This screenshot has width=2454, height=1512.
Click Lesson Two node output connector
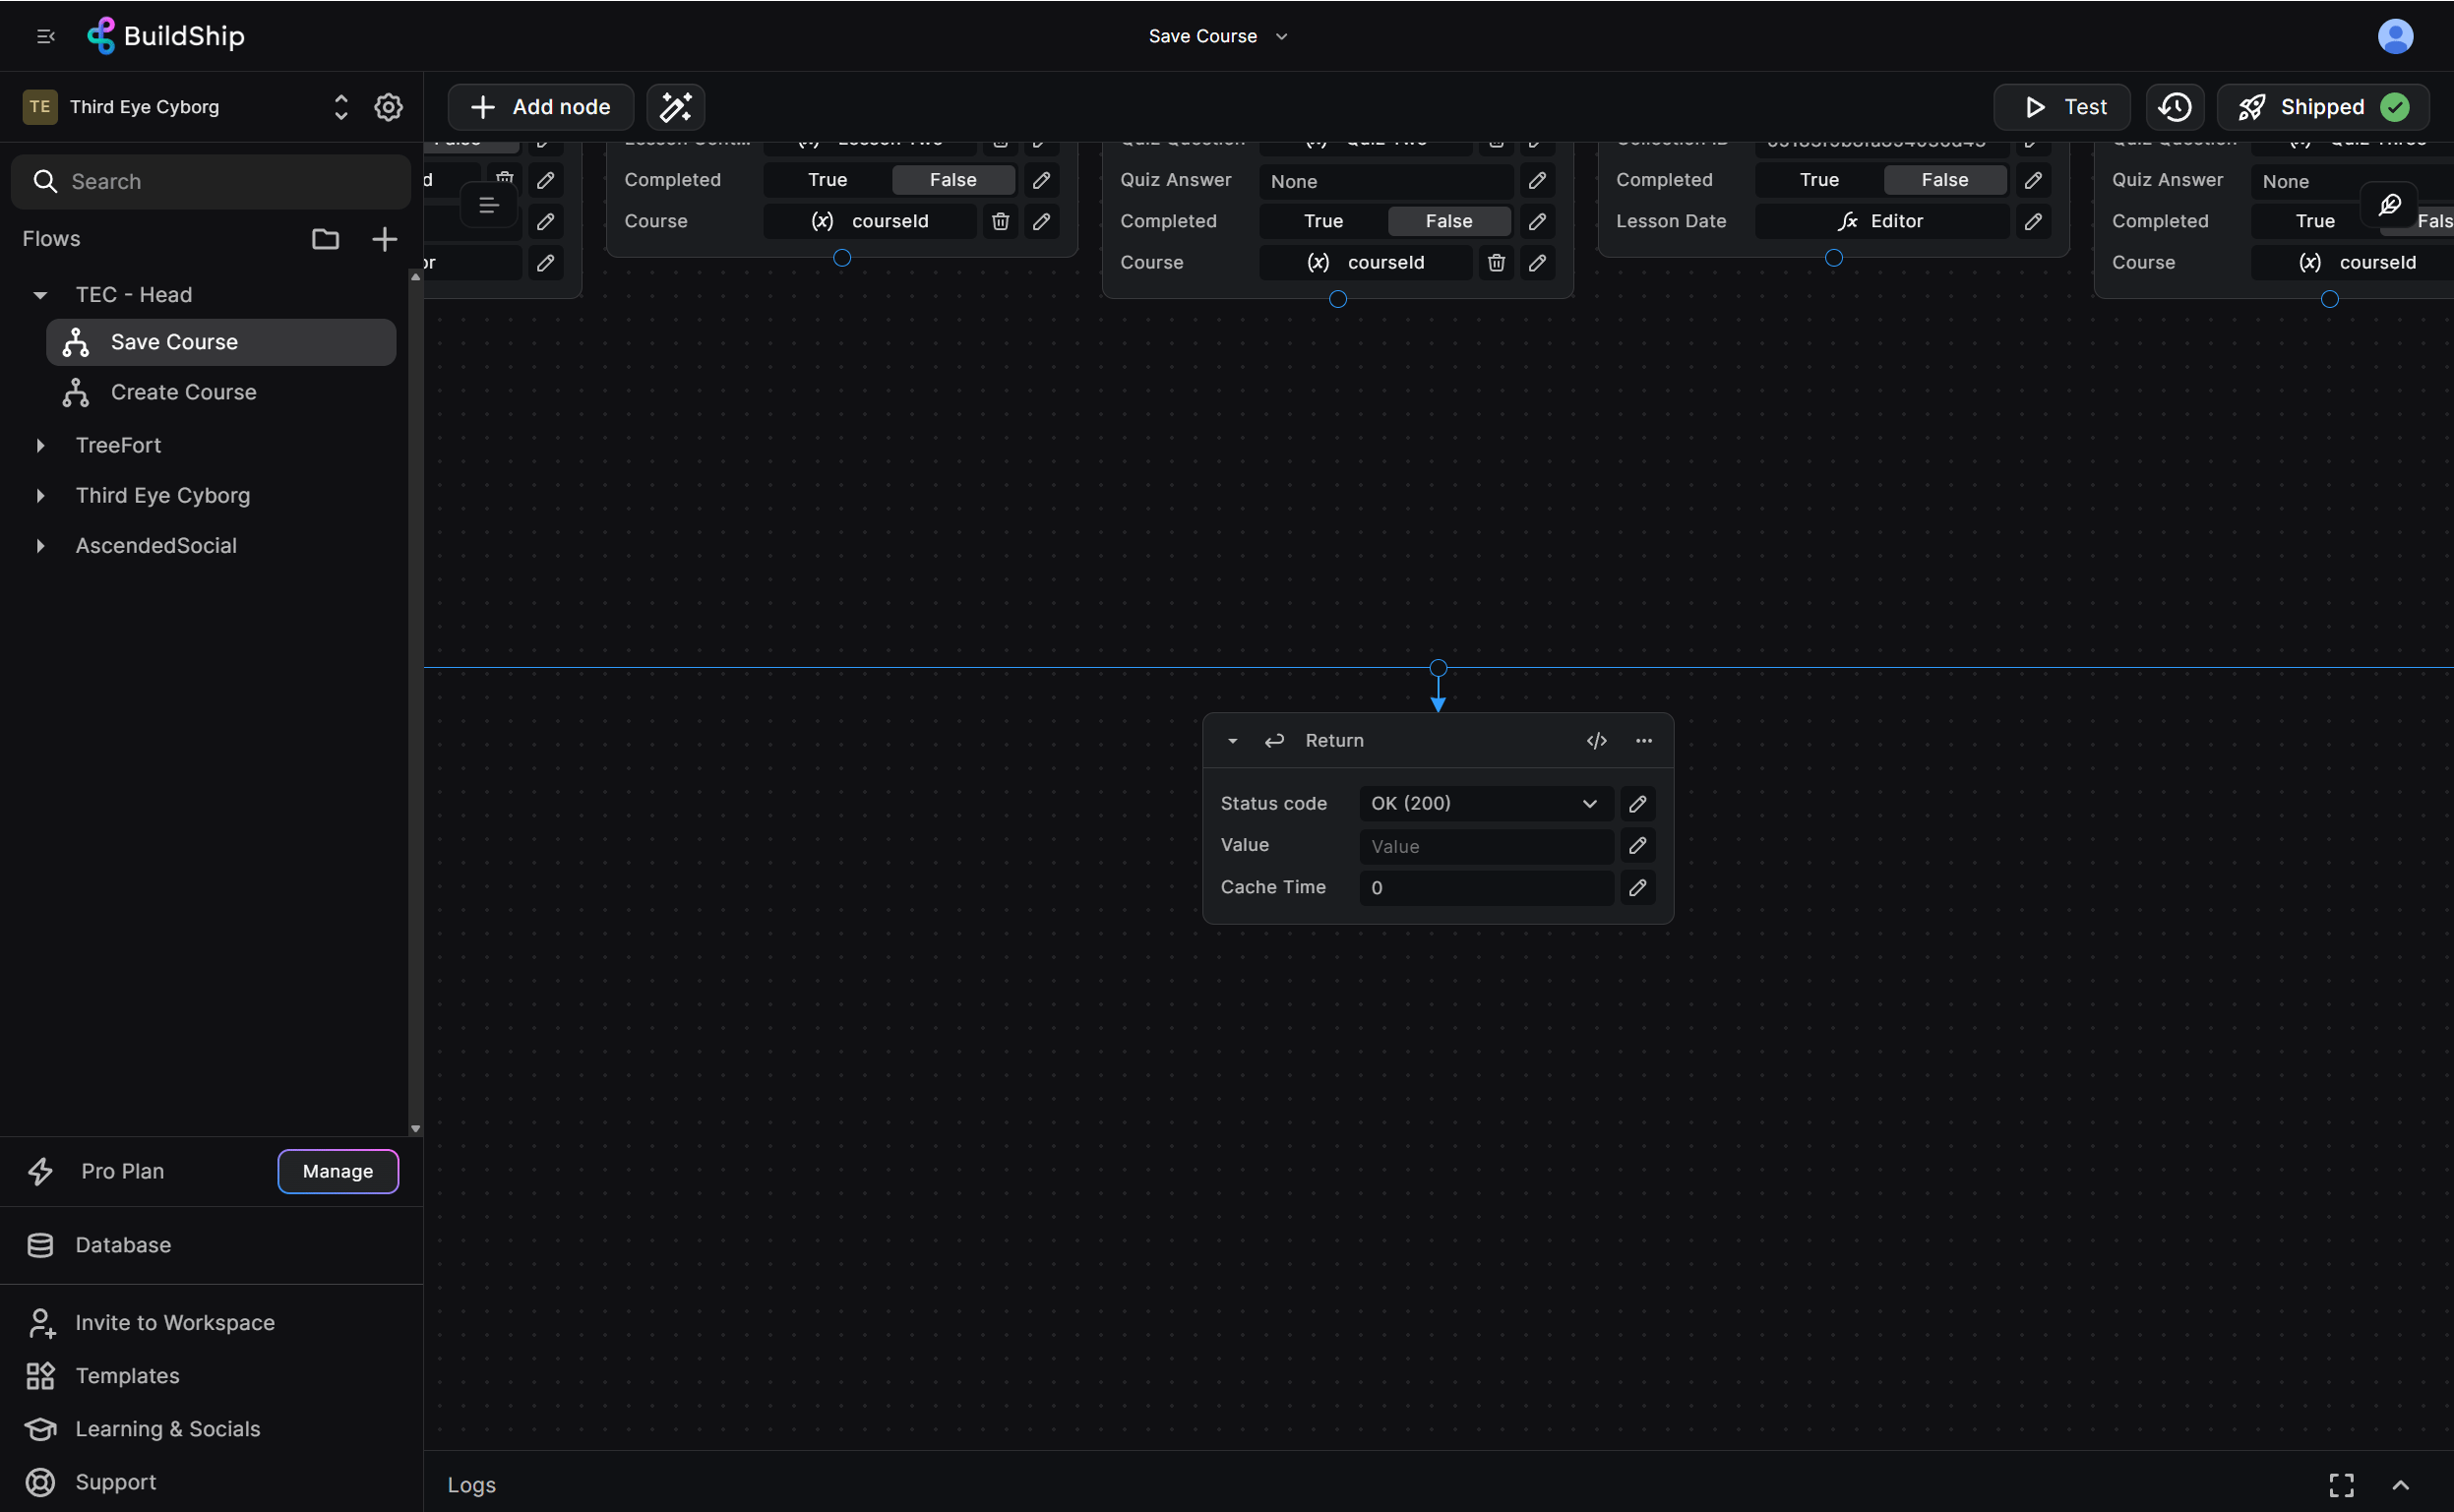pos(842,258)
